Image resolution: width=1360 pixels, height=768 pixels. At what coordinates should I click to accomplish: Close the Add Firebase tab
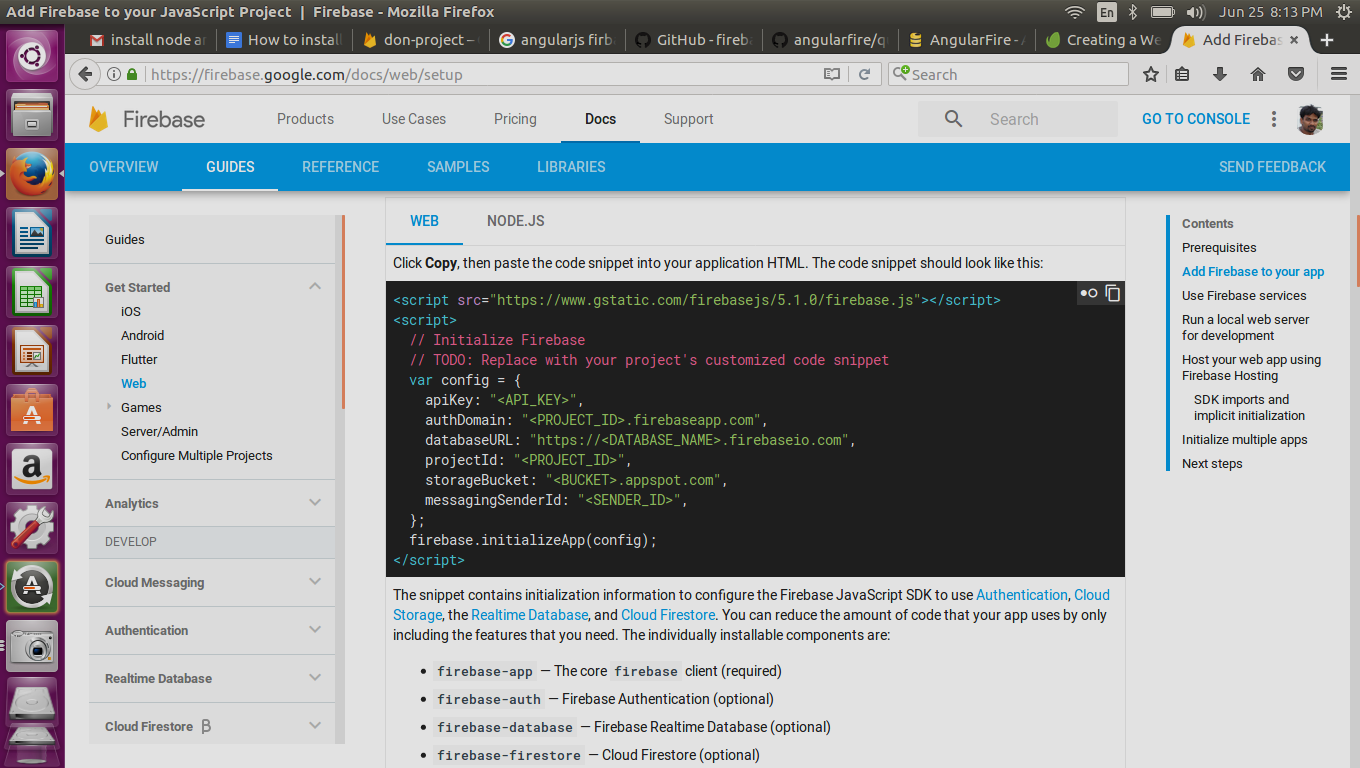pos(1295,40)
